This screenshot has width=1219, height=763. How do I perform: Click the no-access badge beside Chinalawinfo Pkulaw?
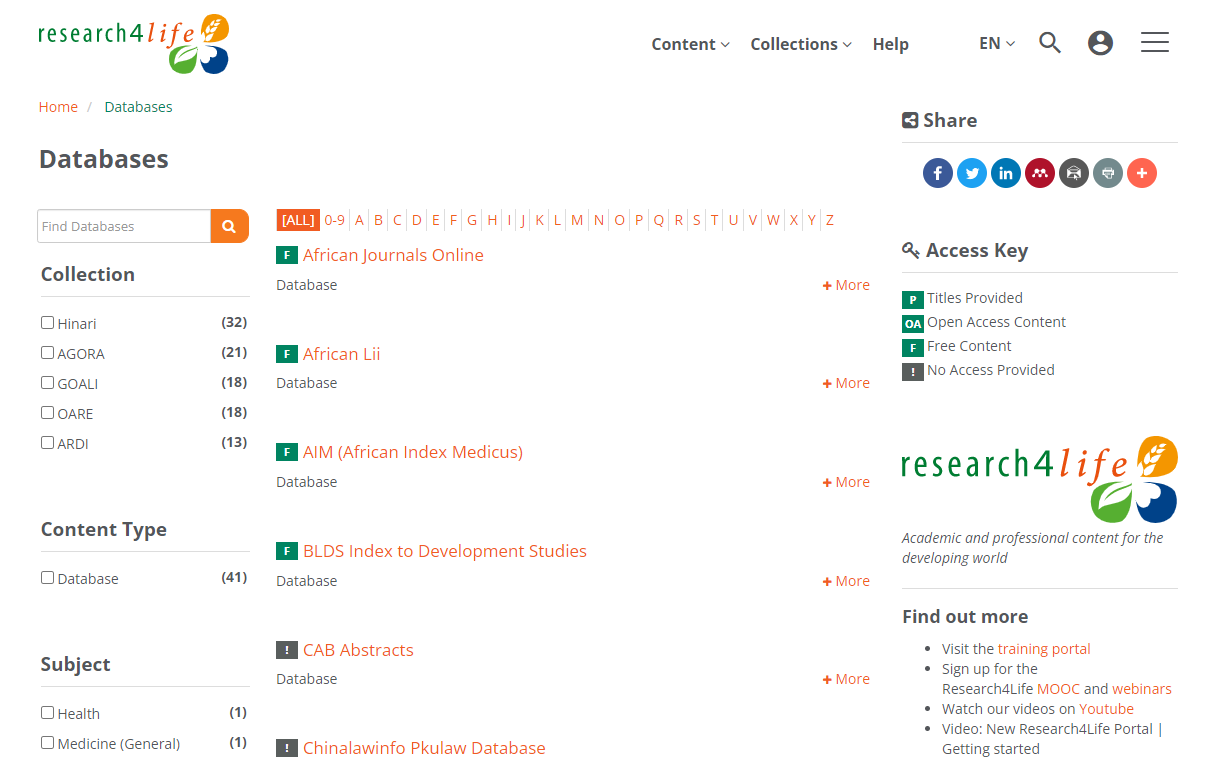click(x=287, y=748)
